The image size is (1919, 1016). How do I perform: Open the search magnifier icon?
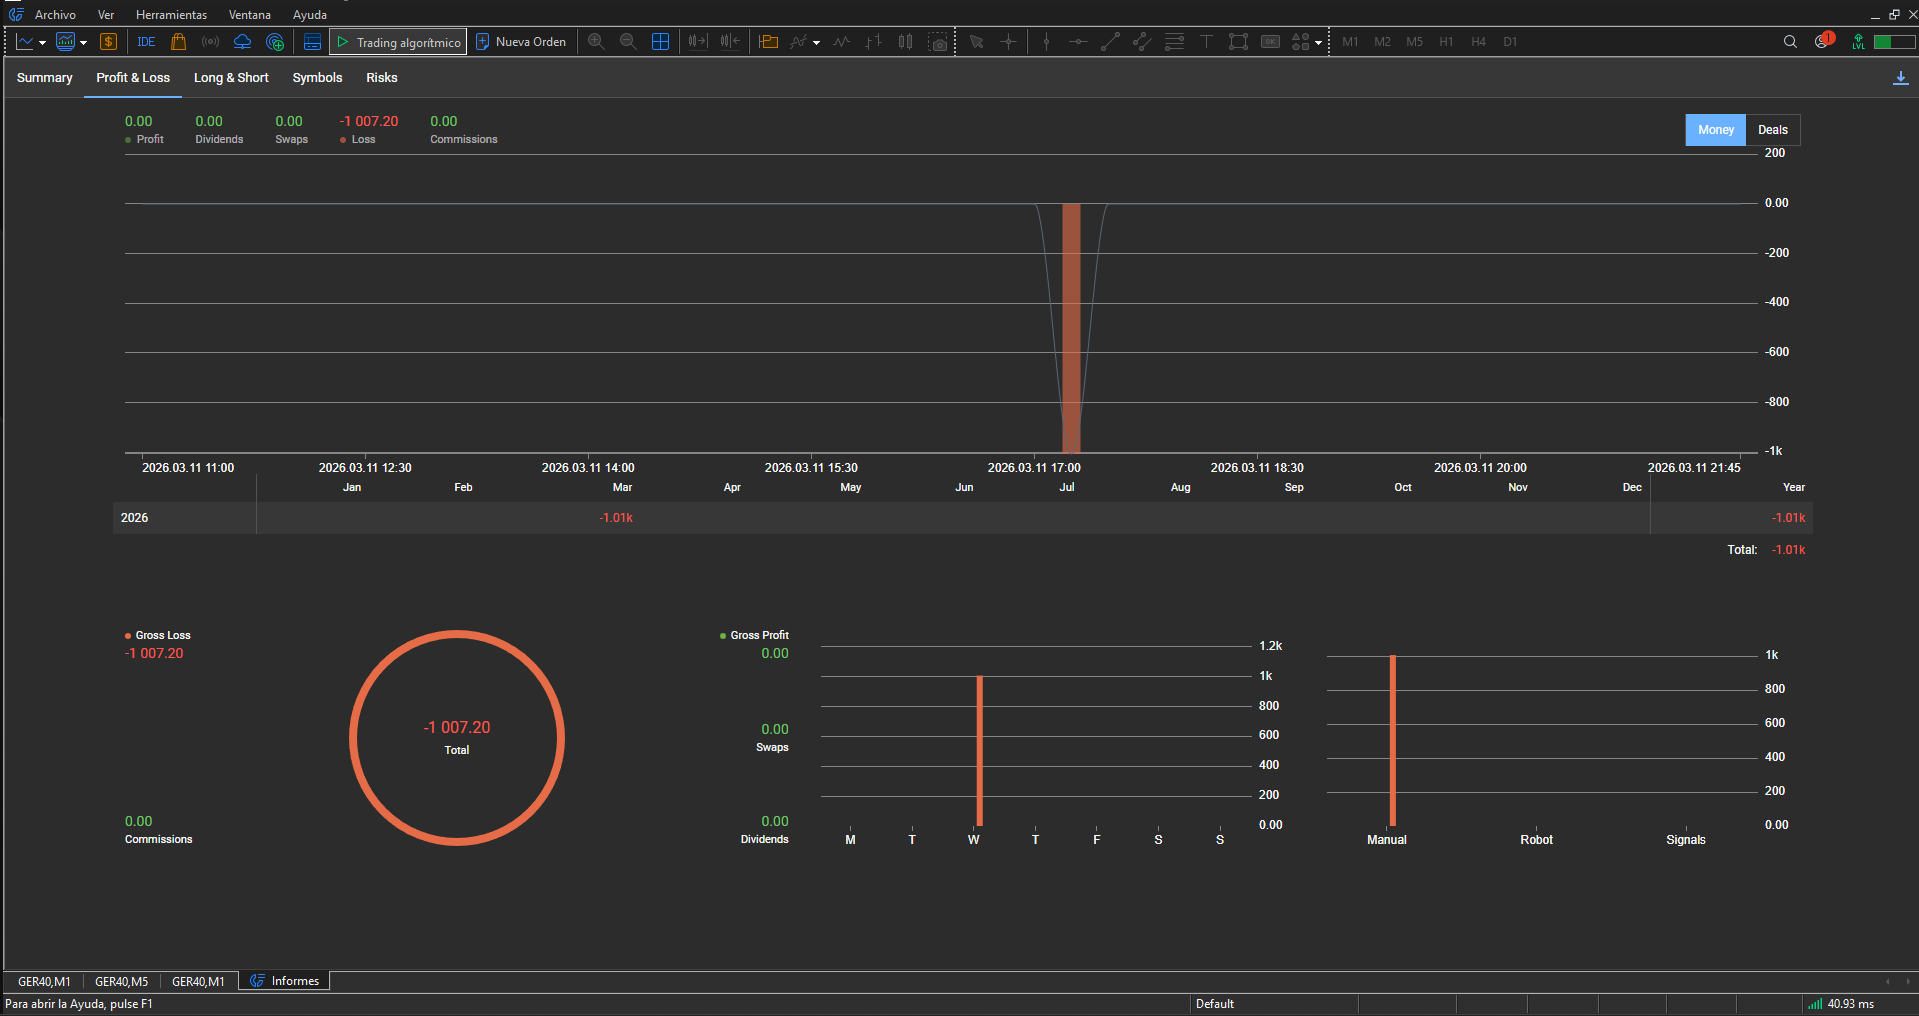(x=1790, y=42)
